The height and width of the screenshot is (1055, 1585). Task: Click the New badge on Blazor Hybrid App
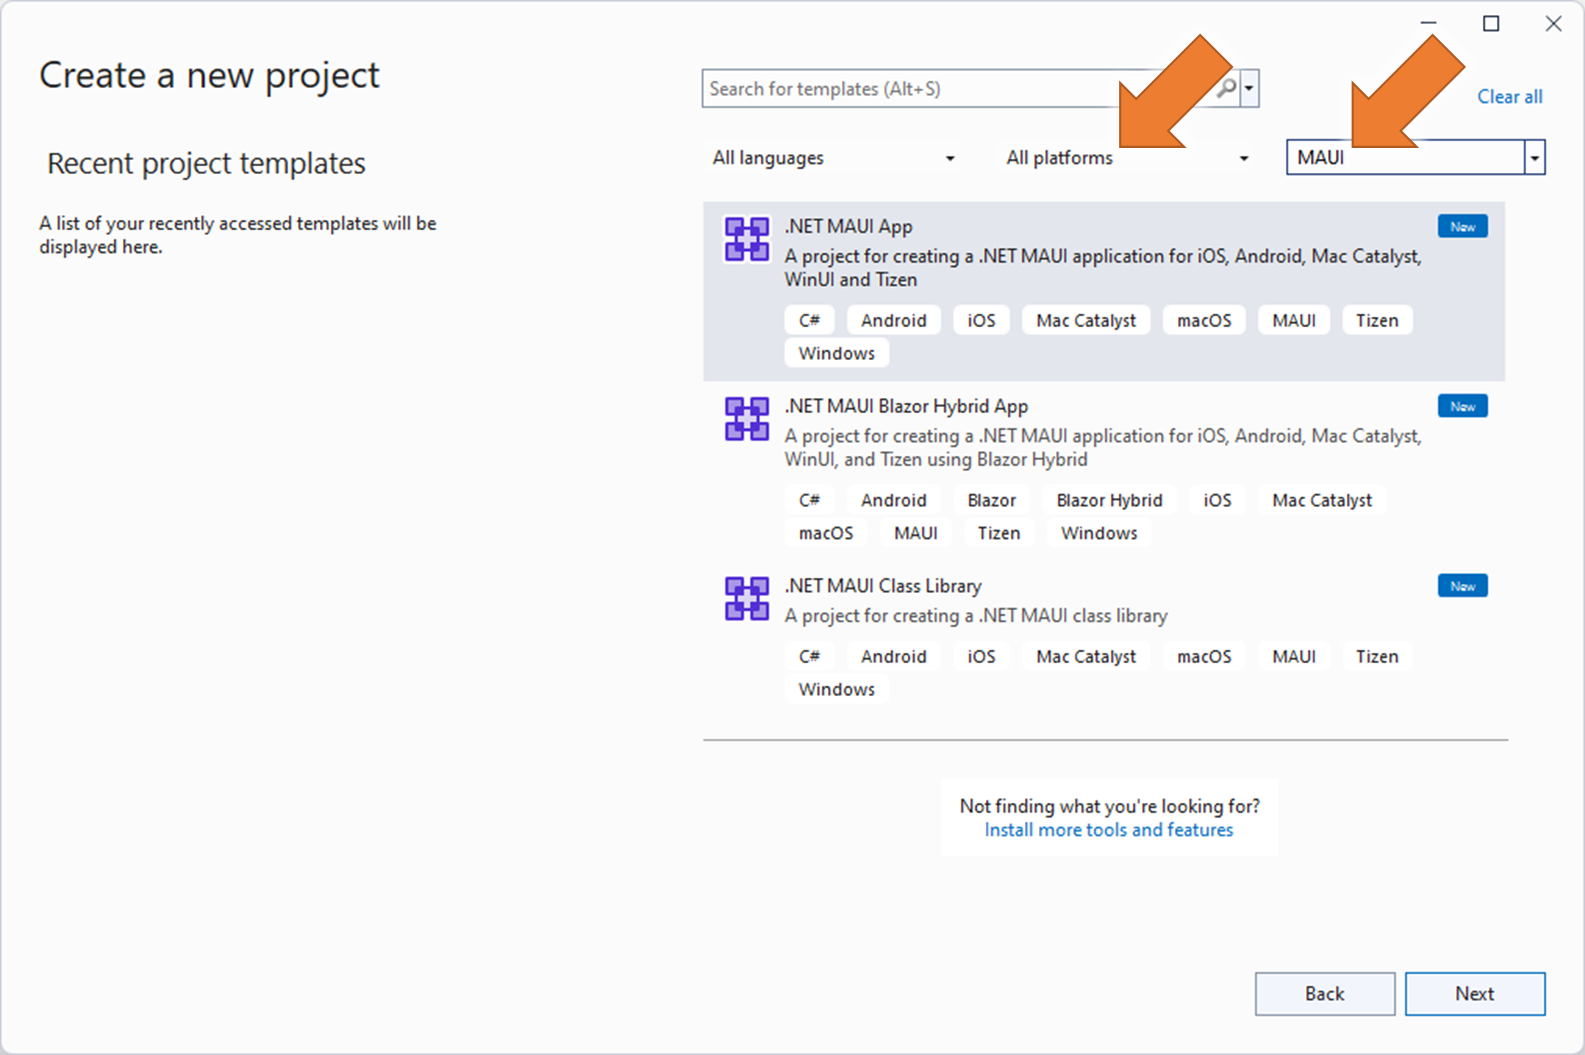(x=1463, y=407)
